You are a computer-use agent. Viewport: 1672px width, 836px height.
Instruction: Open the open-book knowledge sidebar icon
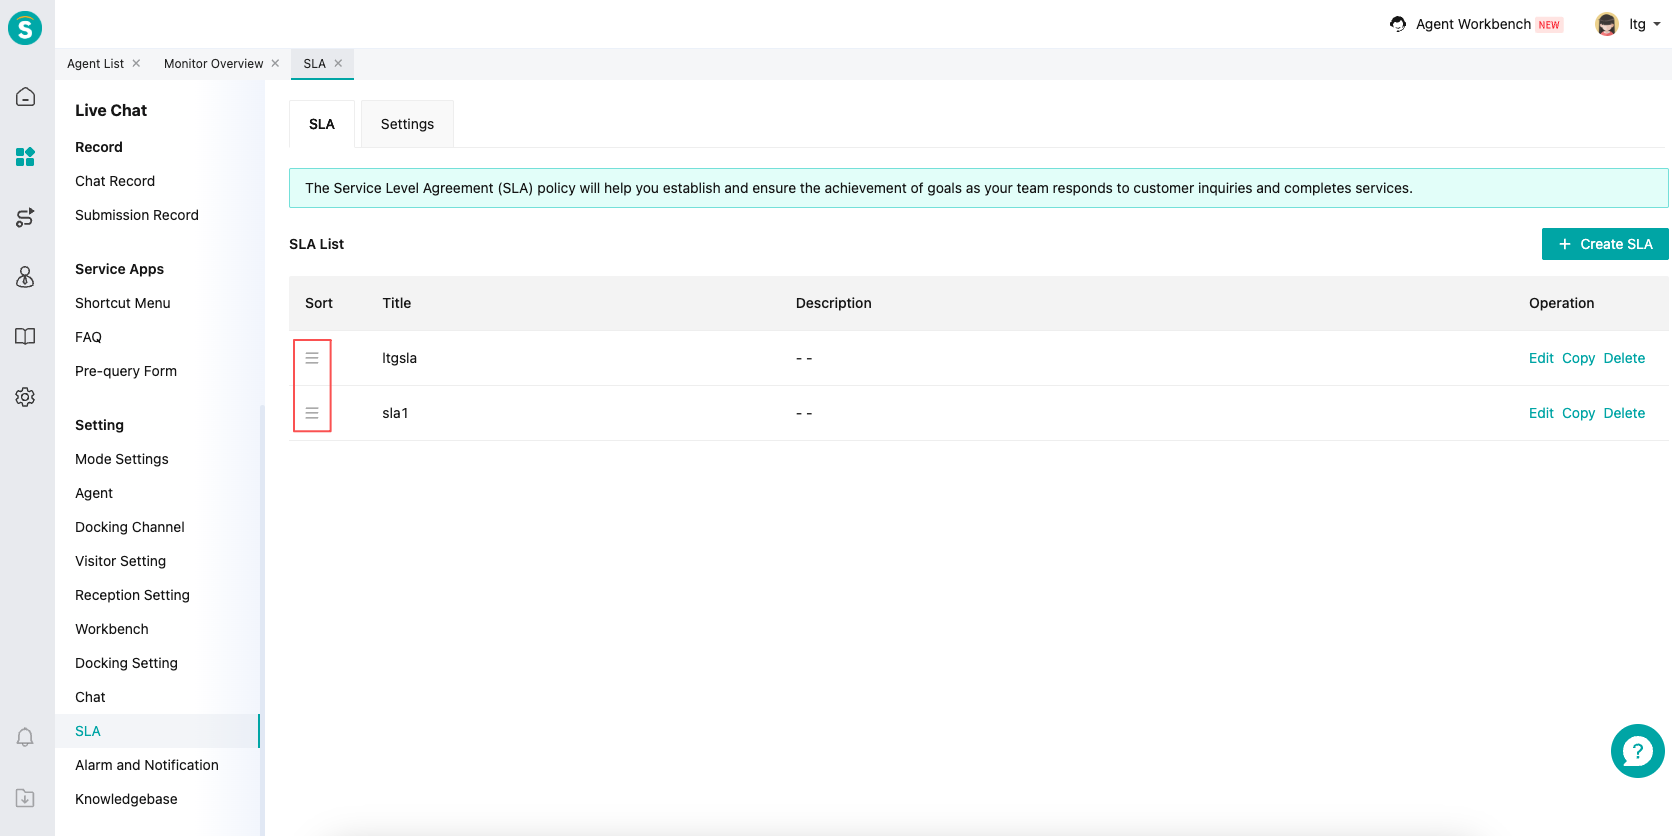25,337
